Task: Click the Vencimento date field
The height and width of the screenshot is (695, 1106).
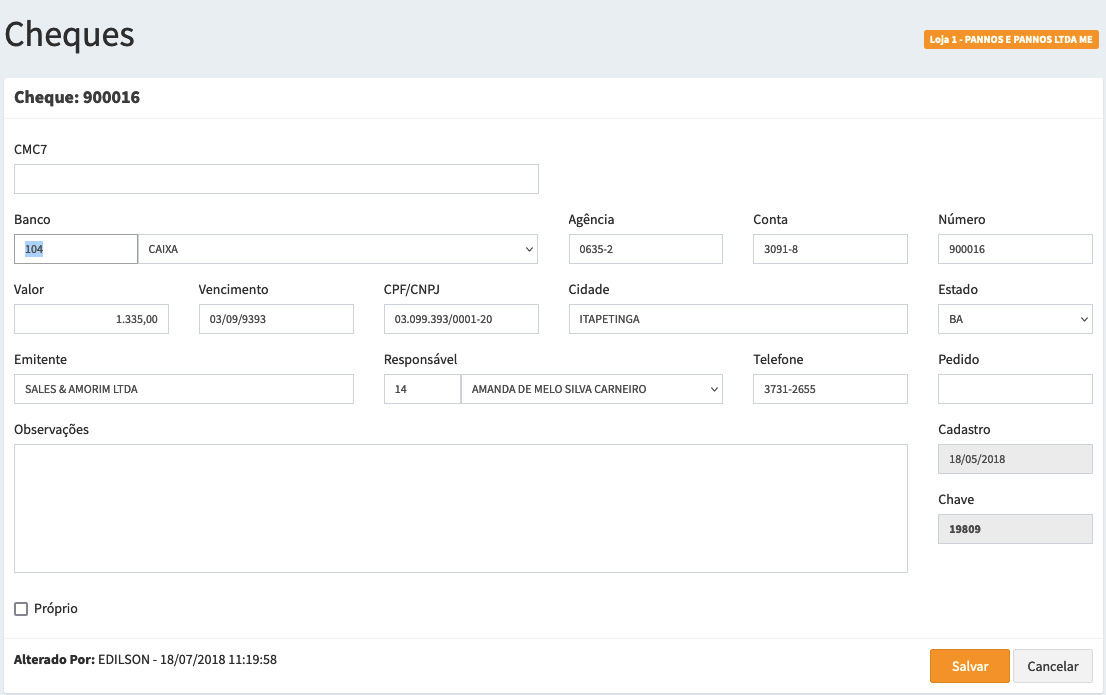Action: (x=276, y=319)
